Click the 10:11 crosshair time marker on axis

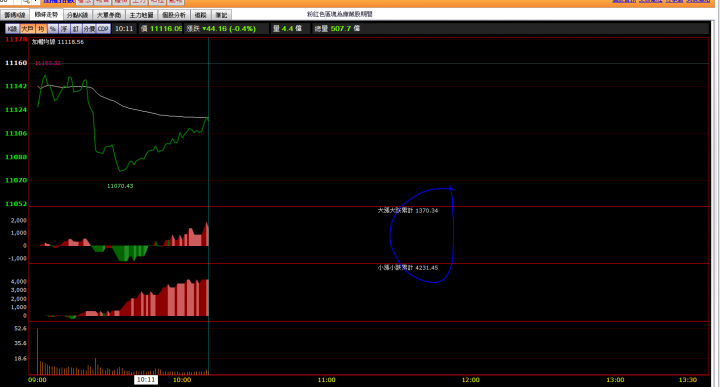point(146,380)
